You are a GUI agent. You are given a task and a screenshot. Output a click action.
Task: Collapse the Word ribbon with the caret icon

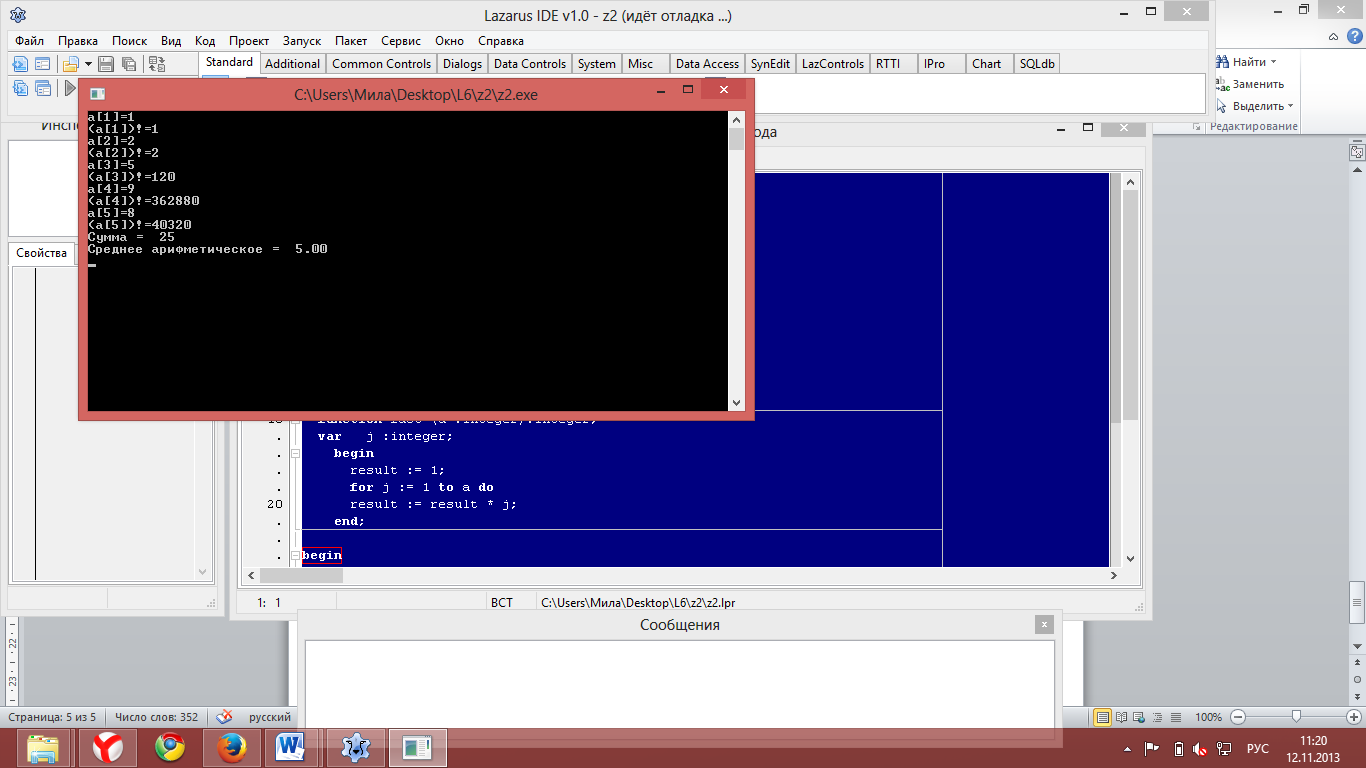pos(1334,35)
